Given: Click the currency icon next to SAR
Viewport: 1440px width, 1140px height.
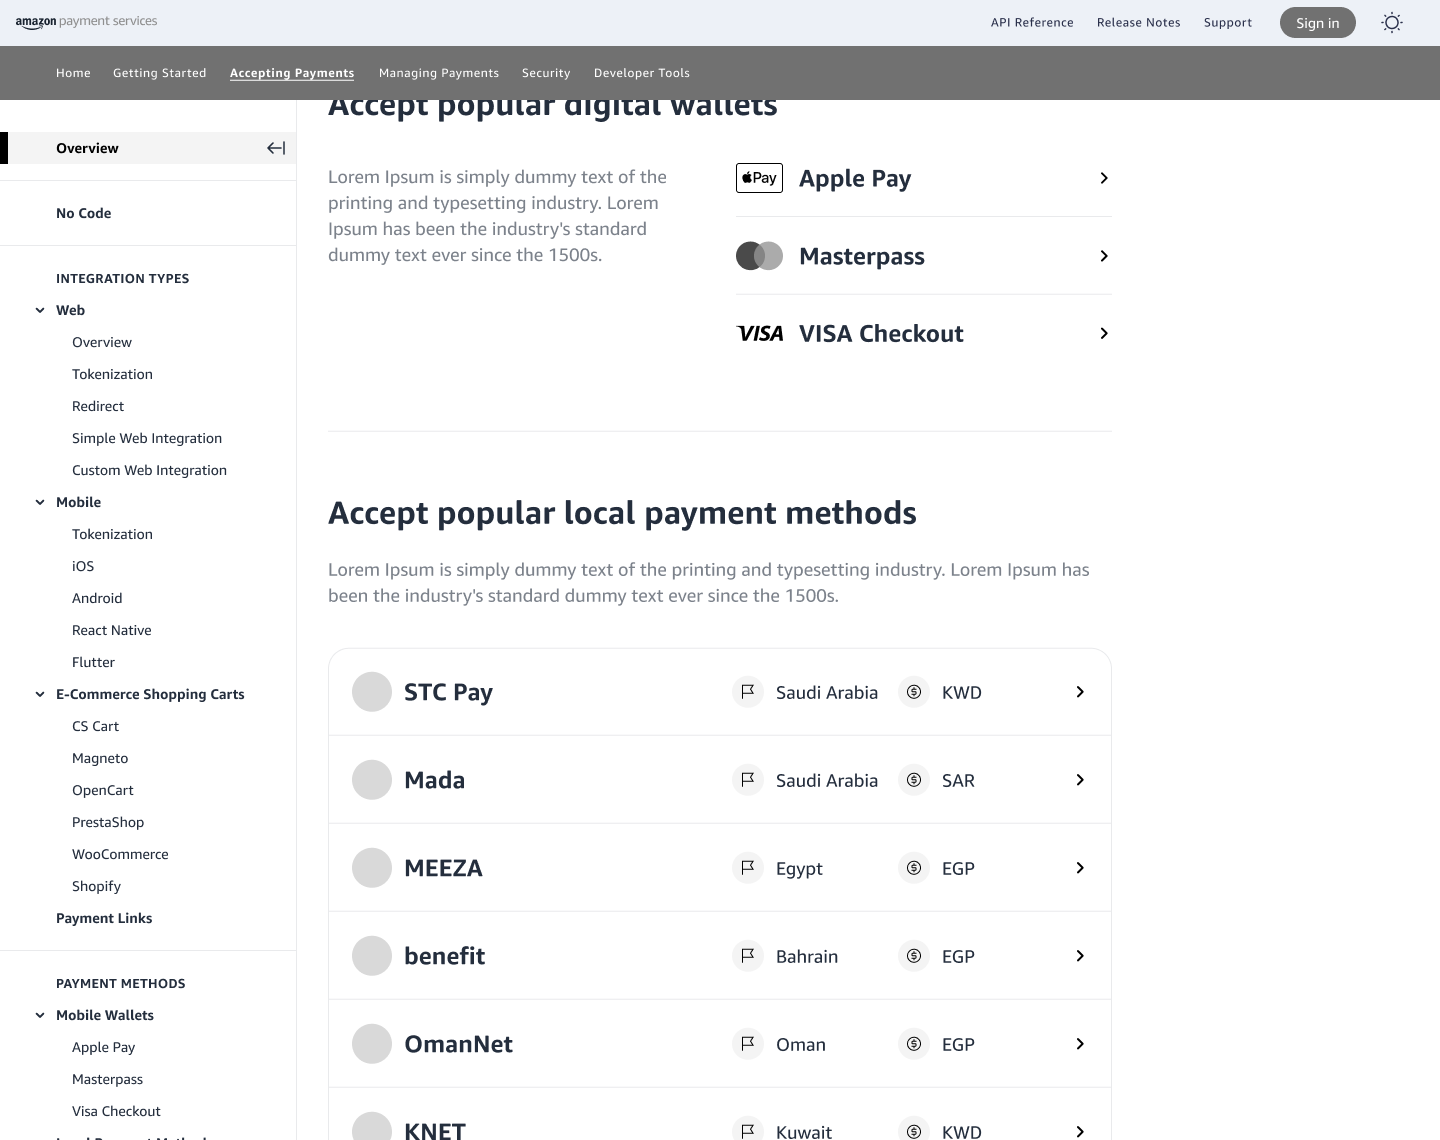Looking at the screenshot, I should pyautogui.click(x=914, y=780).
